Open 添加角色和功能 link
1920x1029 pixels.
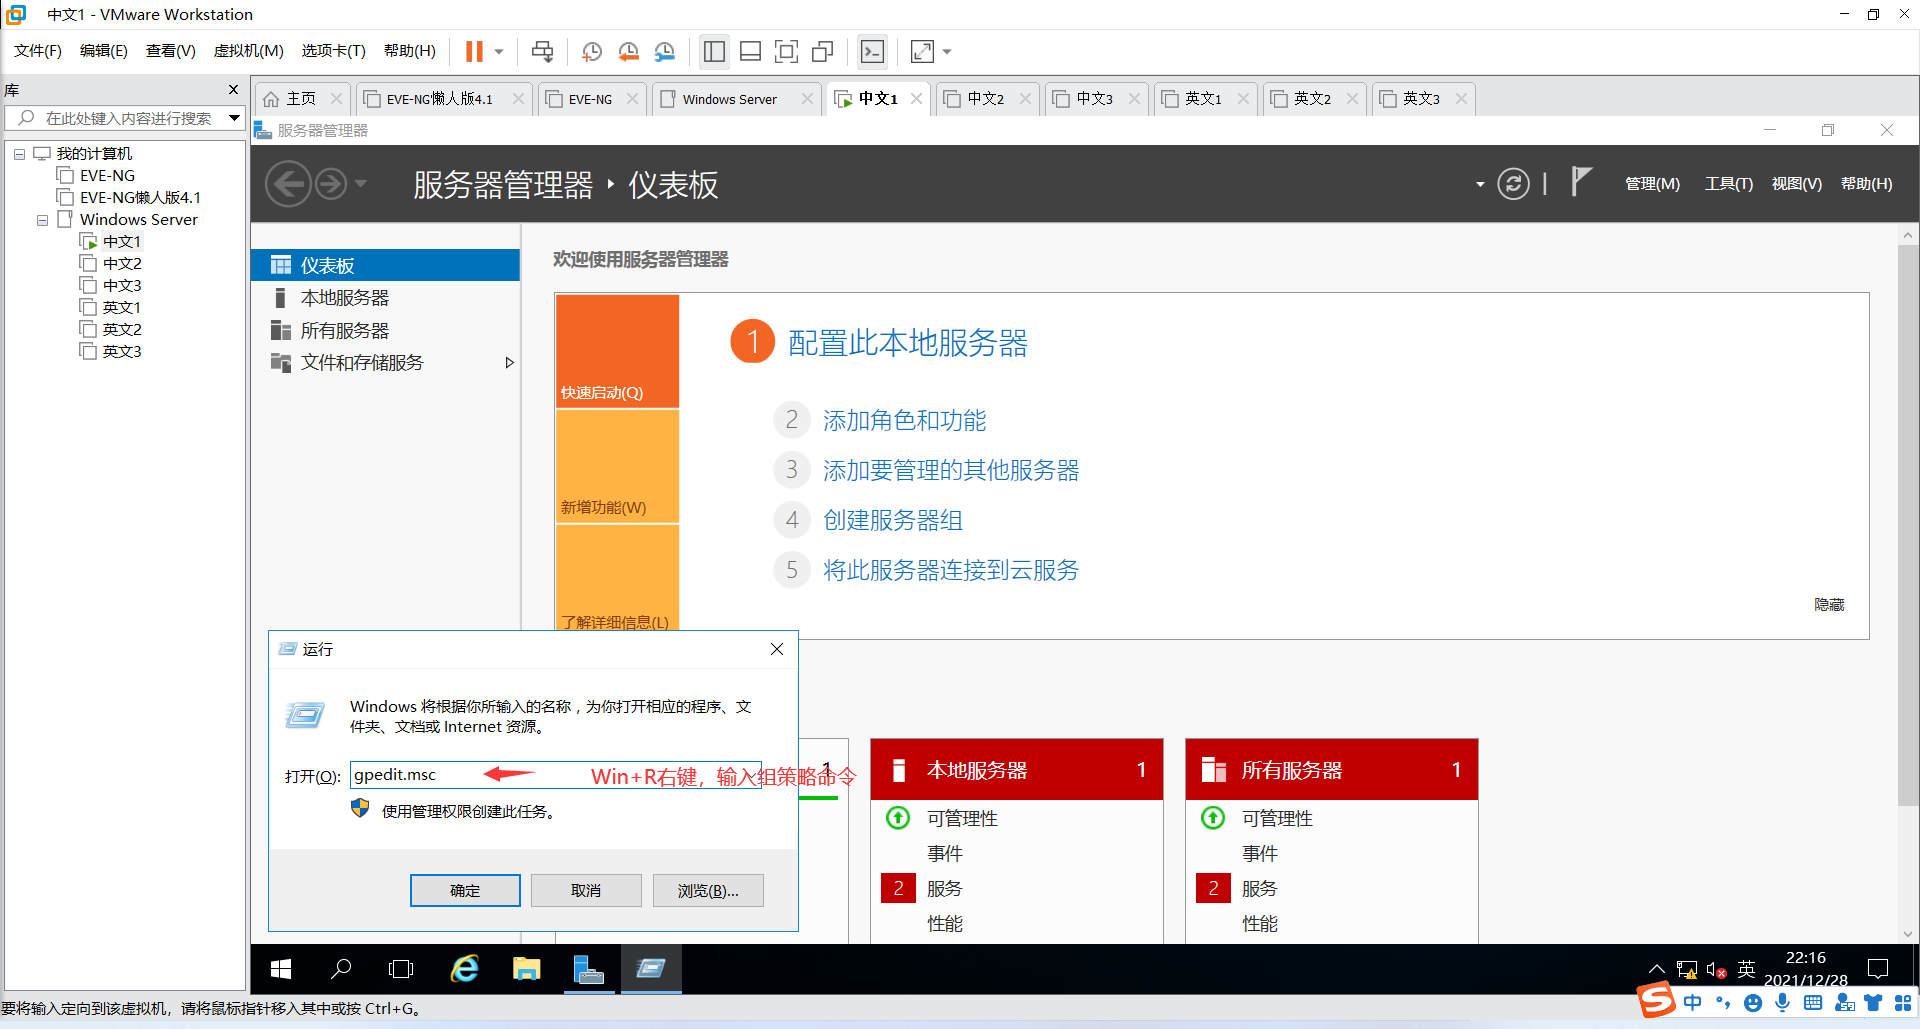pyautogui.click(x=904, y=420)
